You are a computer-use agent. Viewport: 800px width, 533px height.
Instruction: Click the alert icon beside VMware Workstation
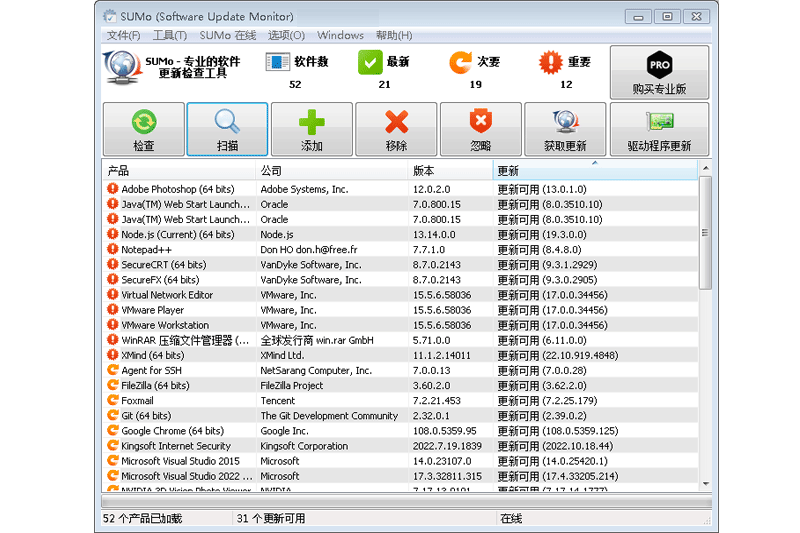(x=112, y=325)
